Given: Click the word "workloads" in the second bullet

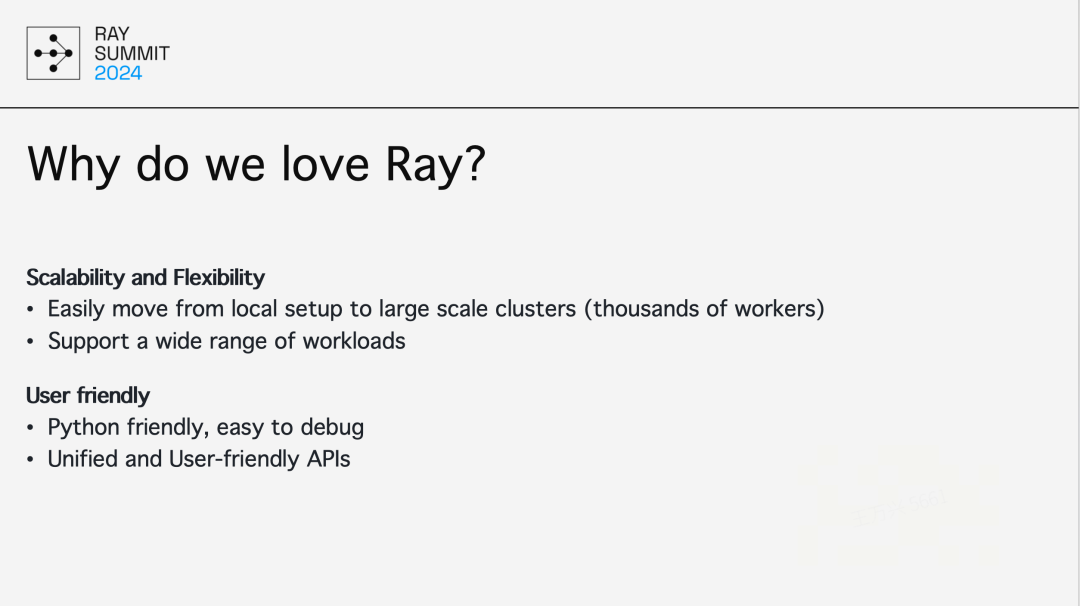Looking at the screenshot, I should pyautogui.click(x=354, y=341).
